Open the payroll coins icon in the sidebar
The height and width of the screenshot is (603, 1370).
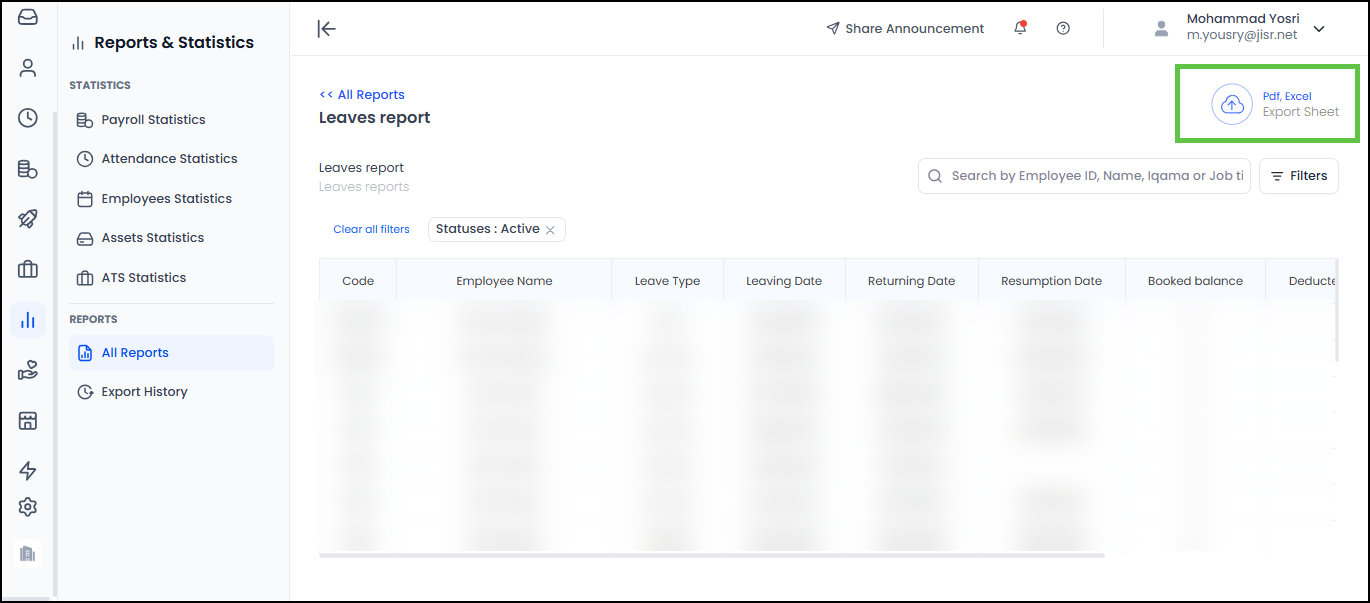click(27, 168)
